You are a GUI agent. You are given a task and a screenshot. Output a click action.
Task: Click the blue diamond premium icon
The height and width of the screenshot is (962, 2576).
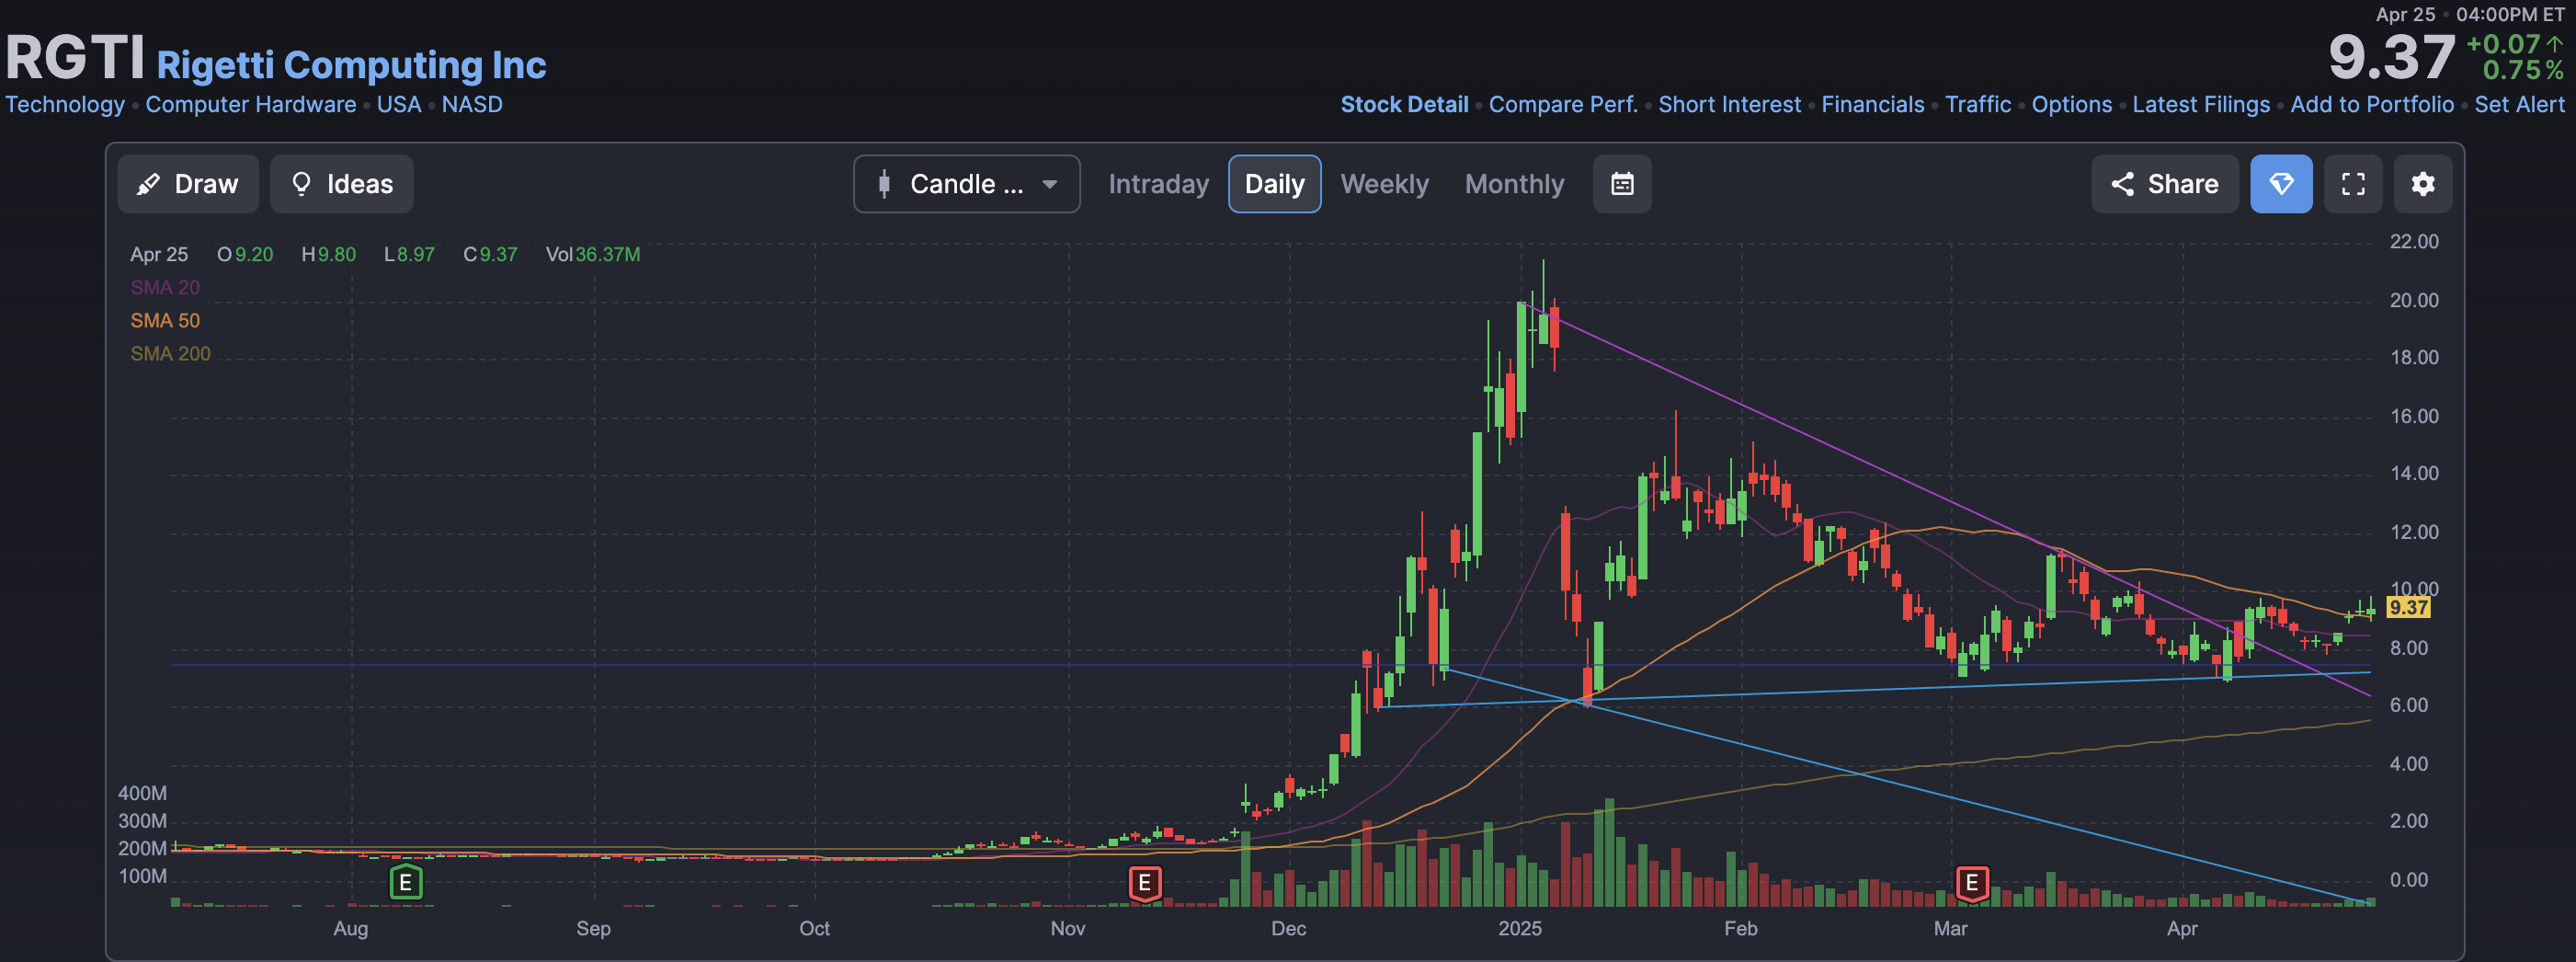pyautogui.click(x=2281, y=184)
